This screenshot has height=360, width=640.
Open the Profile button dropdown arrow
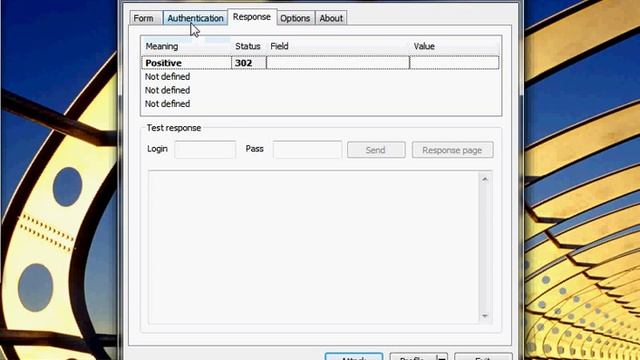click(442, 357)
